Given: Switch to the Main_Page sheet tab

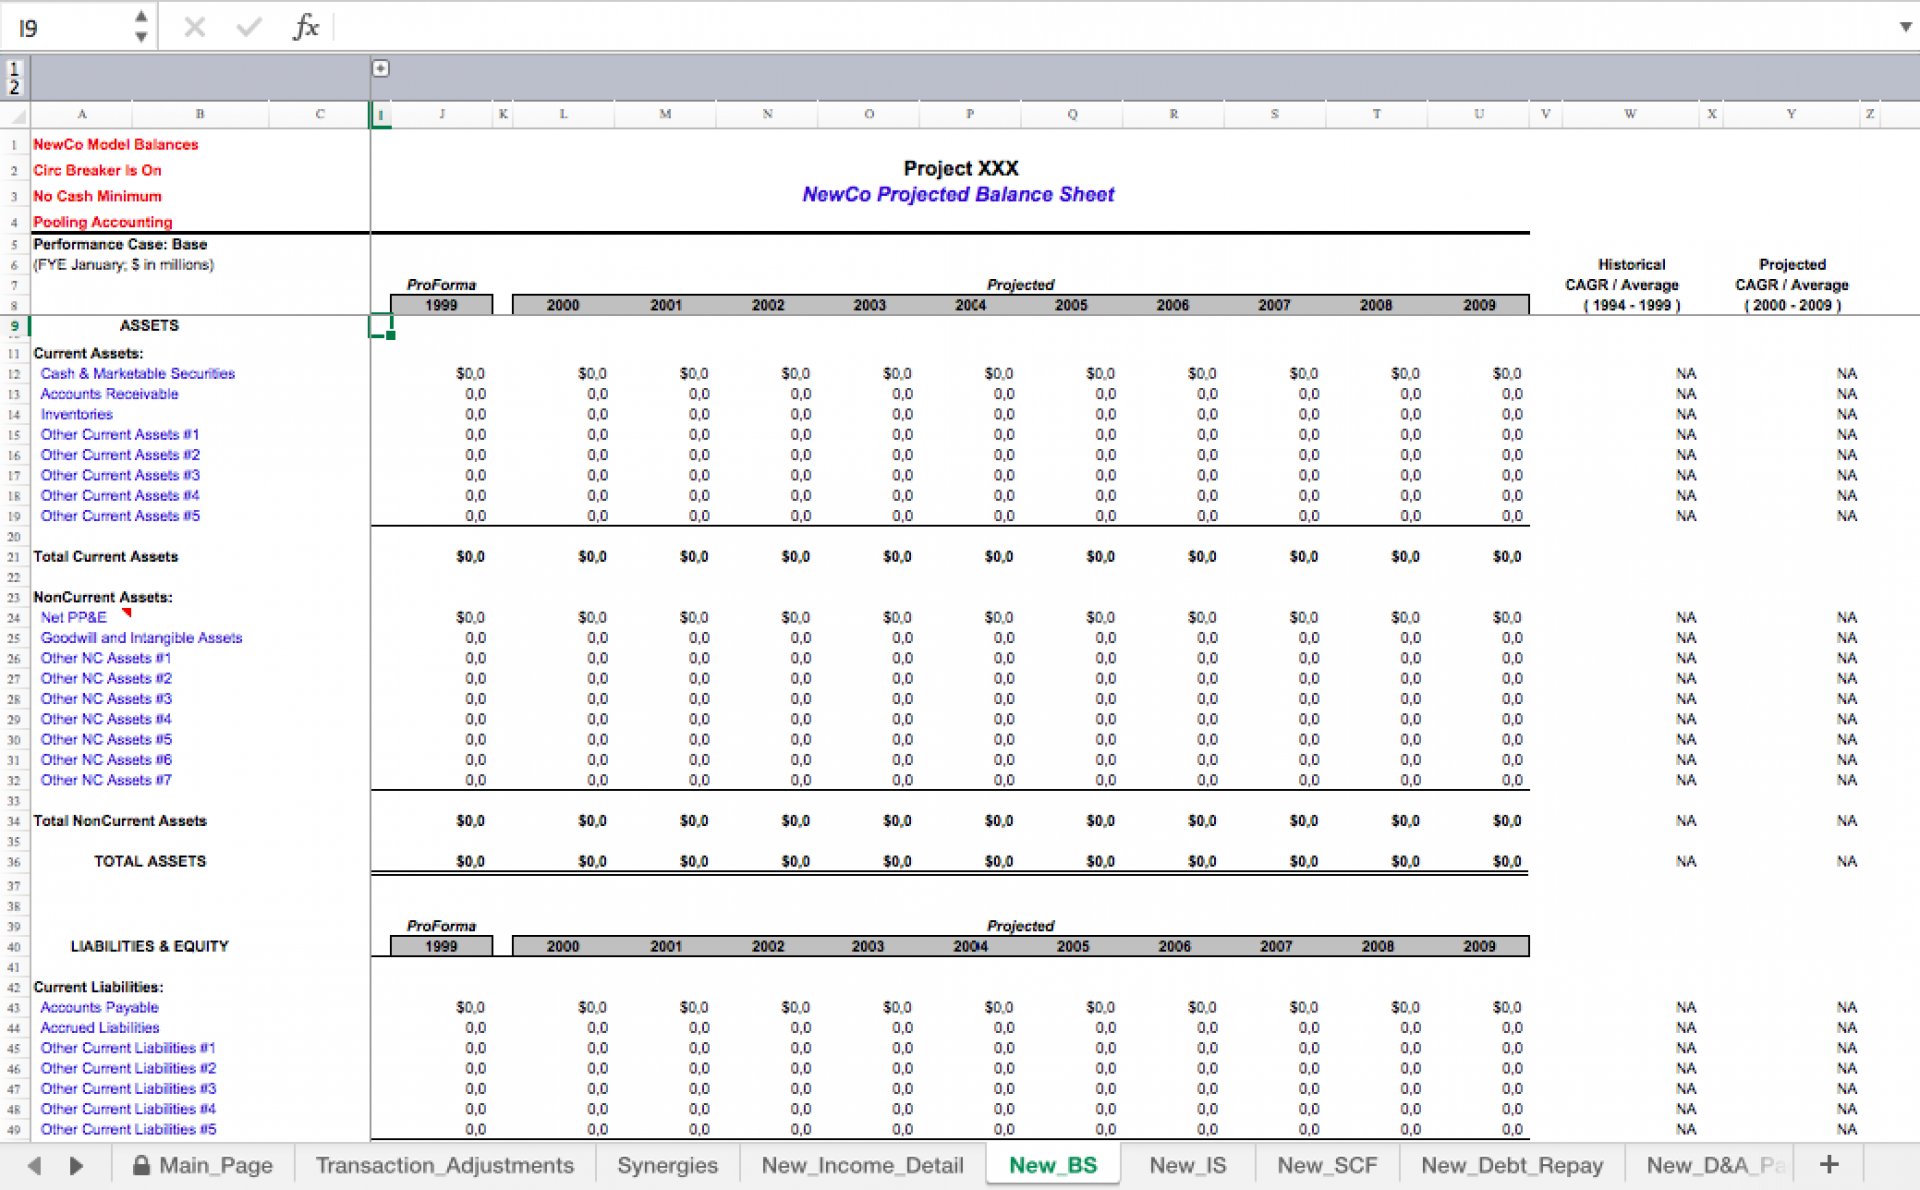Looking at the screenshot, I should point(202,1165).
